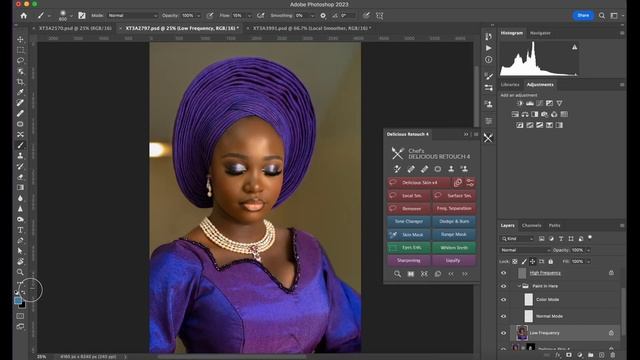
Task: Click the Sharpening button
Action: [x=409, y=260]
